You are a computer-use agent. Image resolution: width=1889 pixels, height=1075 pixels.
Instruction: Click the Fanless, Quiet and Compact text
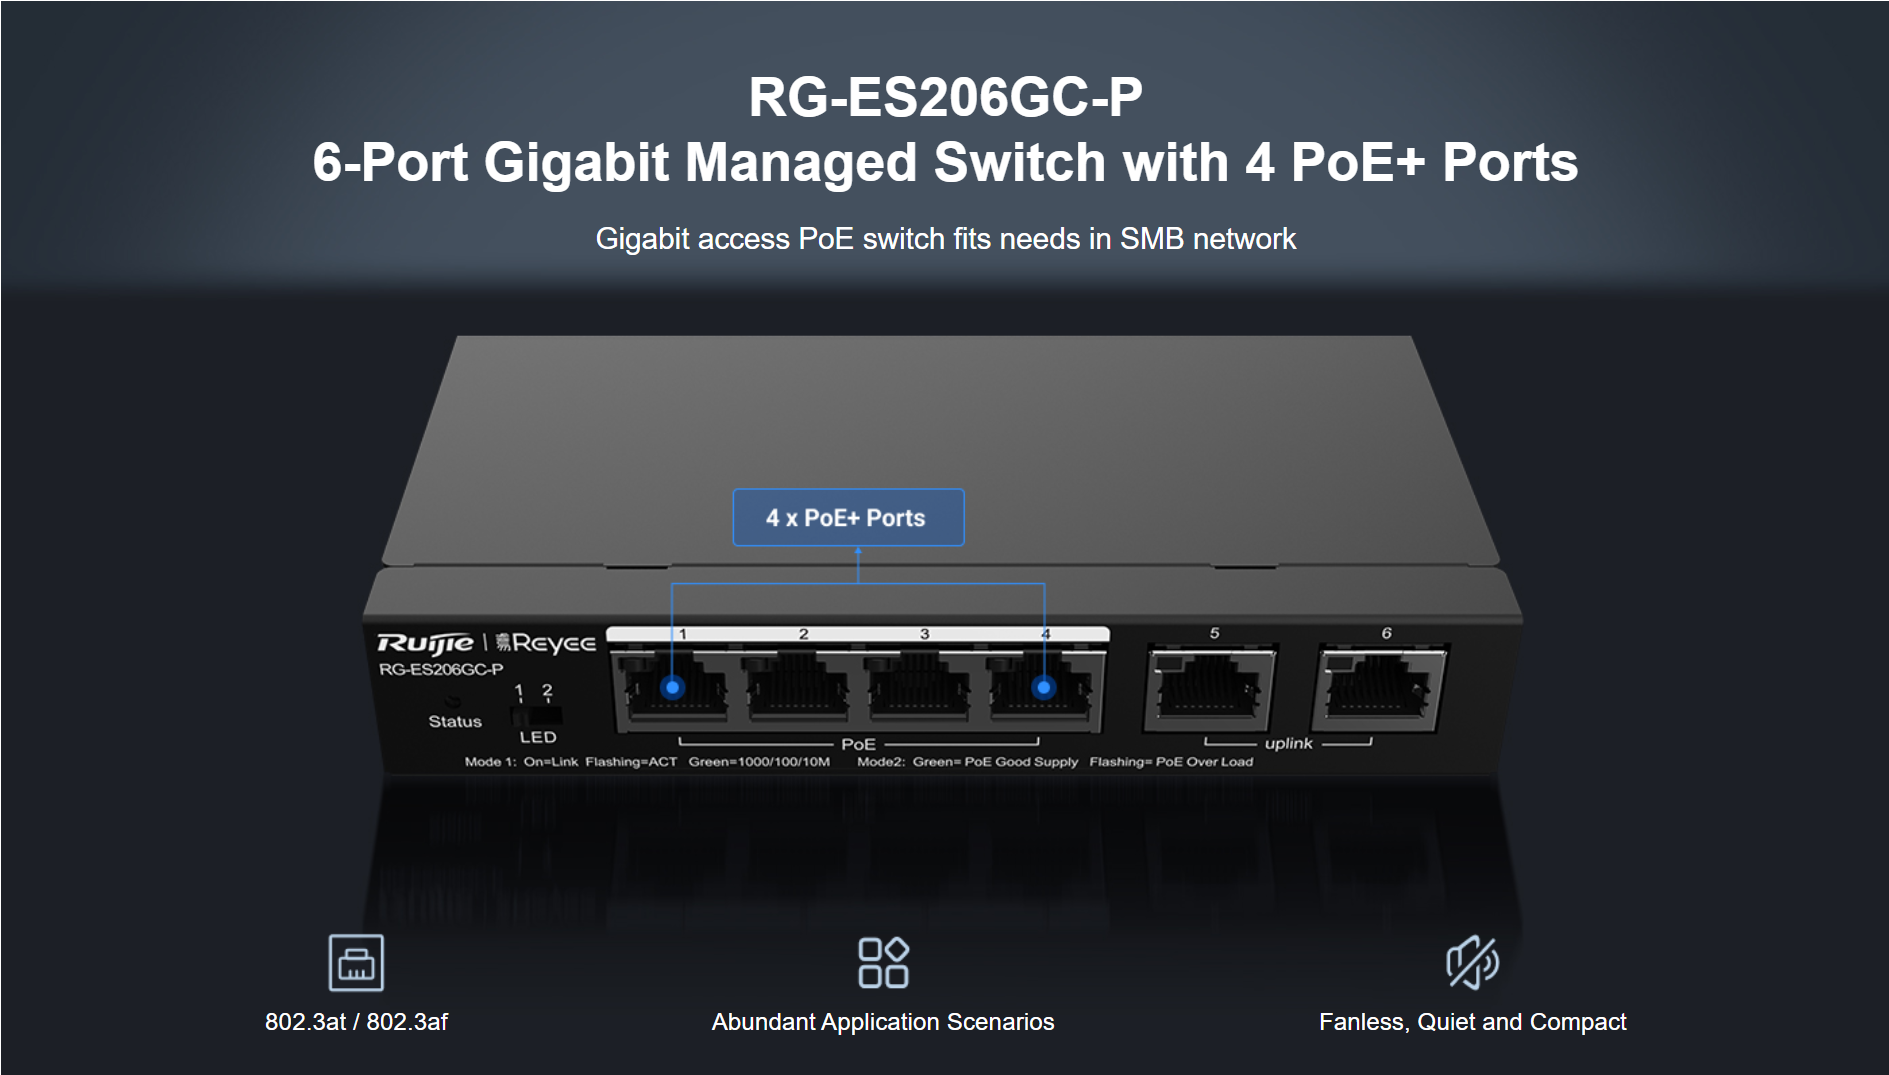pyautogui.click(x=1472, y=1022)
